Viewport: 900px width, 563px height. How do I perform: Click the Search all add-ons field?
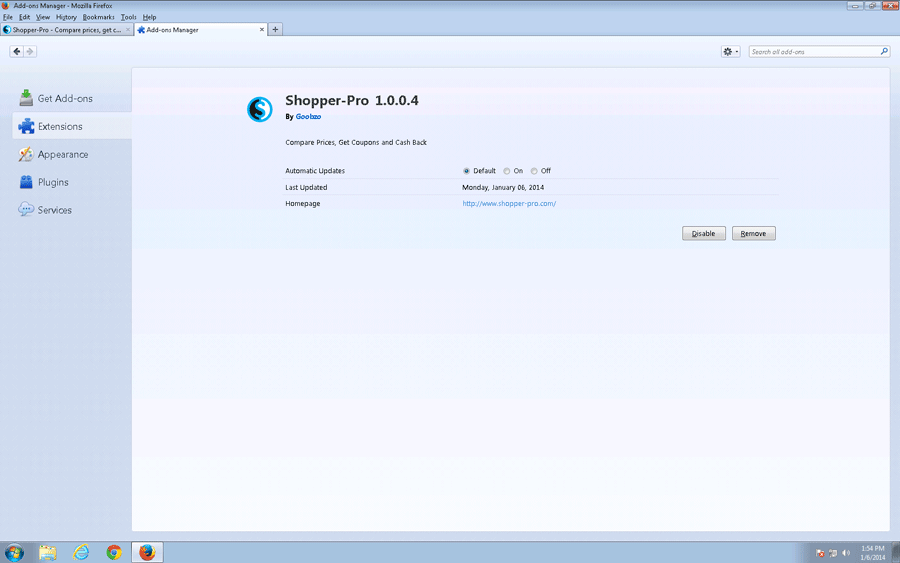click(813, 51)
